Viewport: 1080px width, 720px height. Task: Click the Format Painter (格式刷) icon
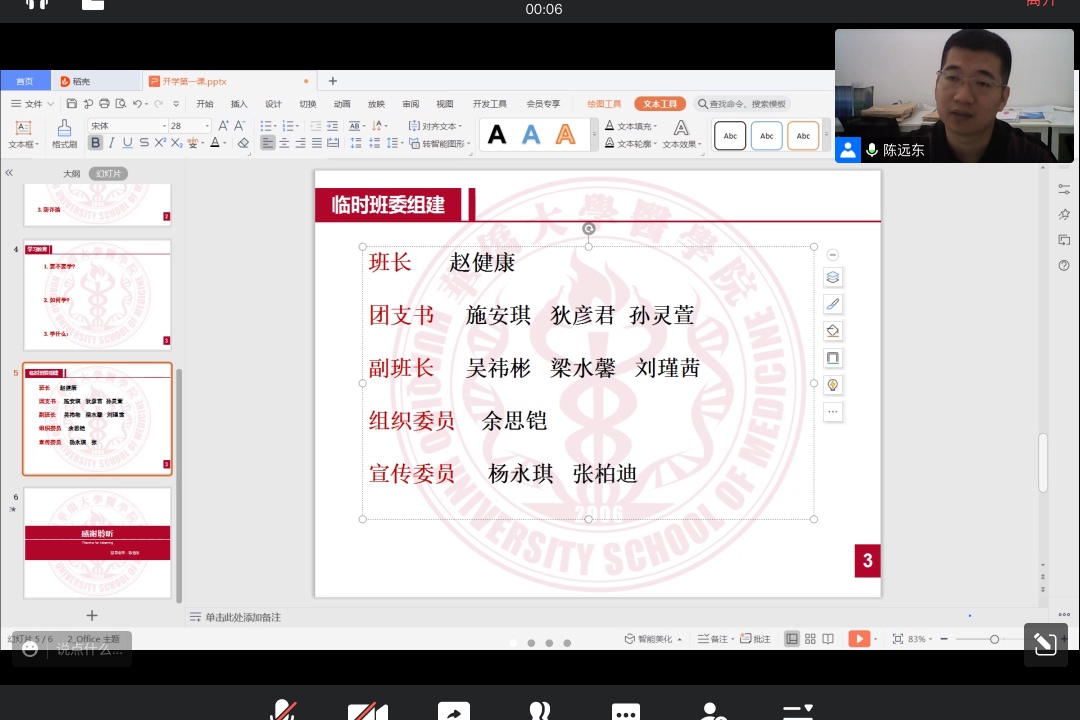tap(64, 133)
